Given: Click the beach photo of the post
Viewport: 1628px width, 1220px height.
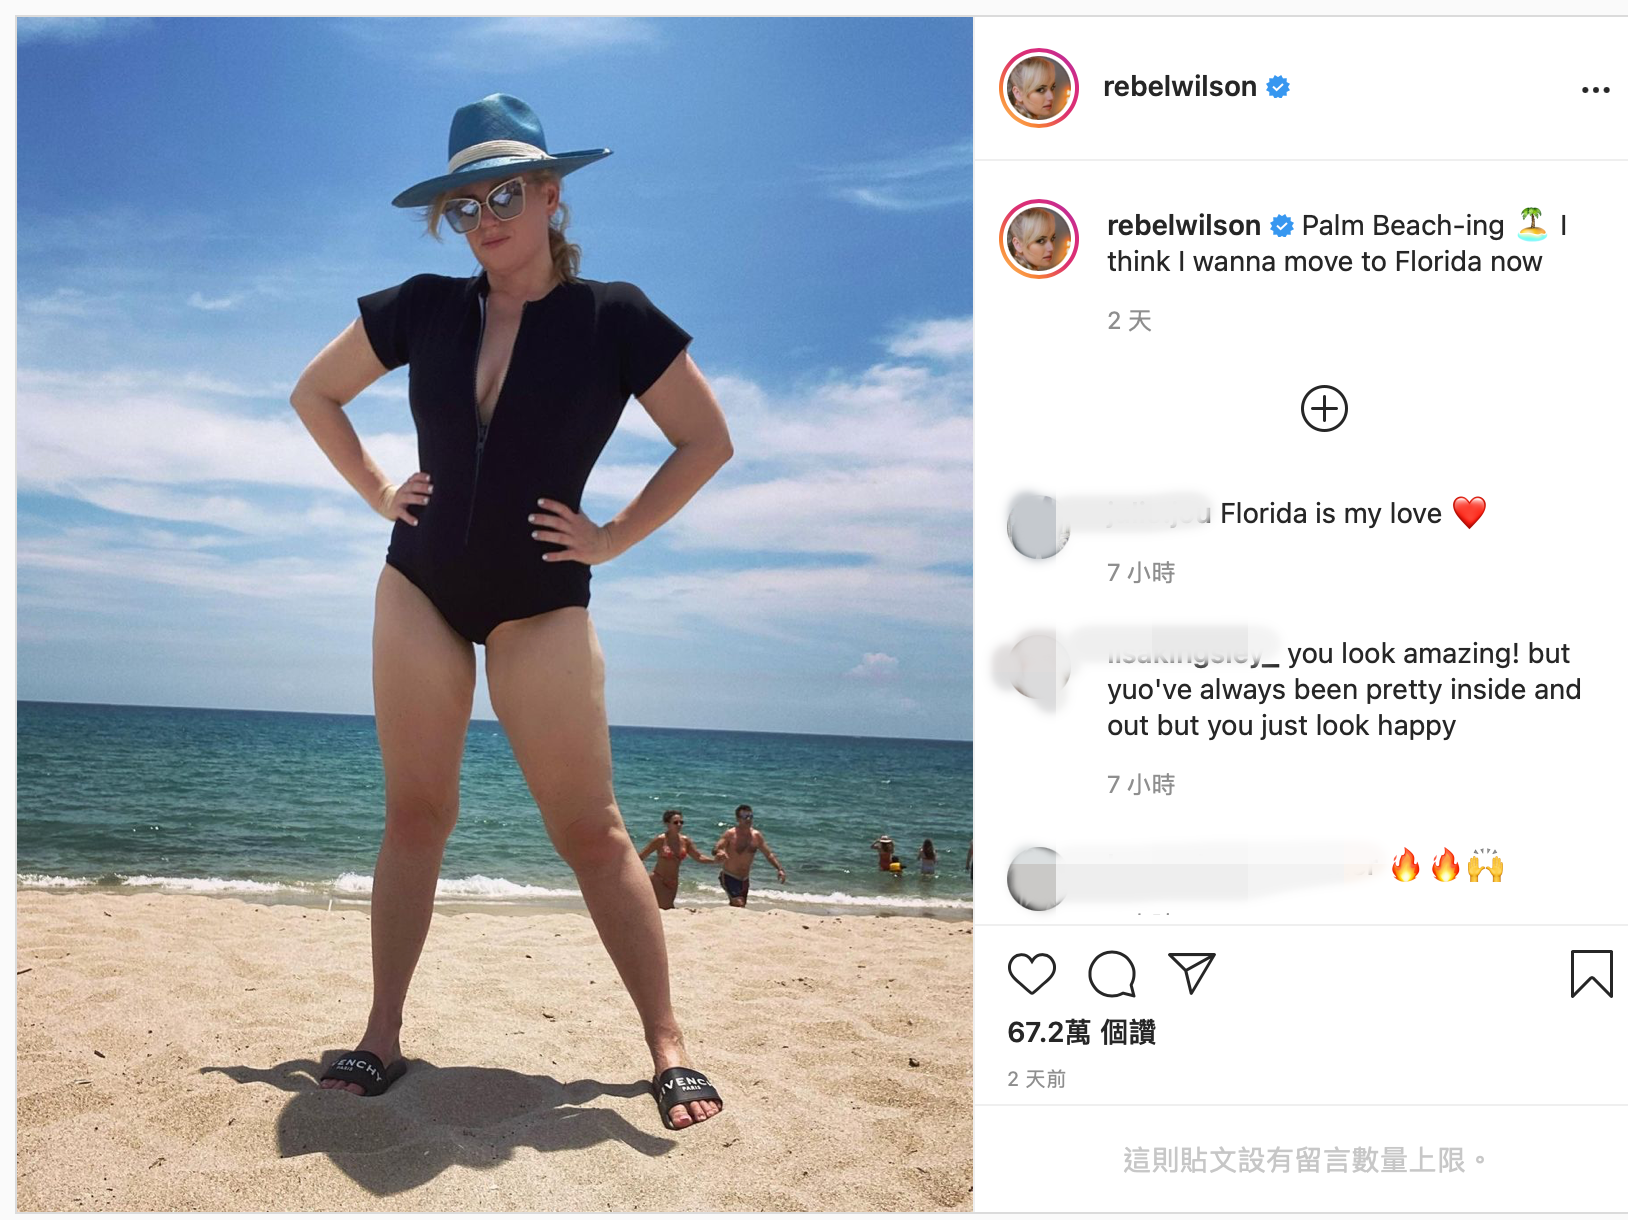Looking at the screenshot, I should 495,614.
